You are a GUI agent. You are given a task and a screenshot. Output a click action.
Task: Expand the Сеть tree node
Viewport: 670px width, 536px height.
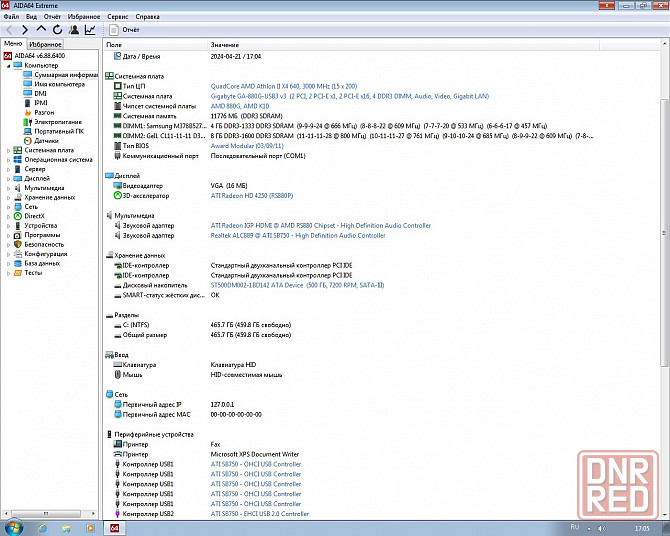point(8,207)
